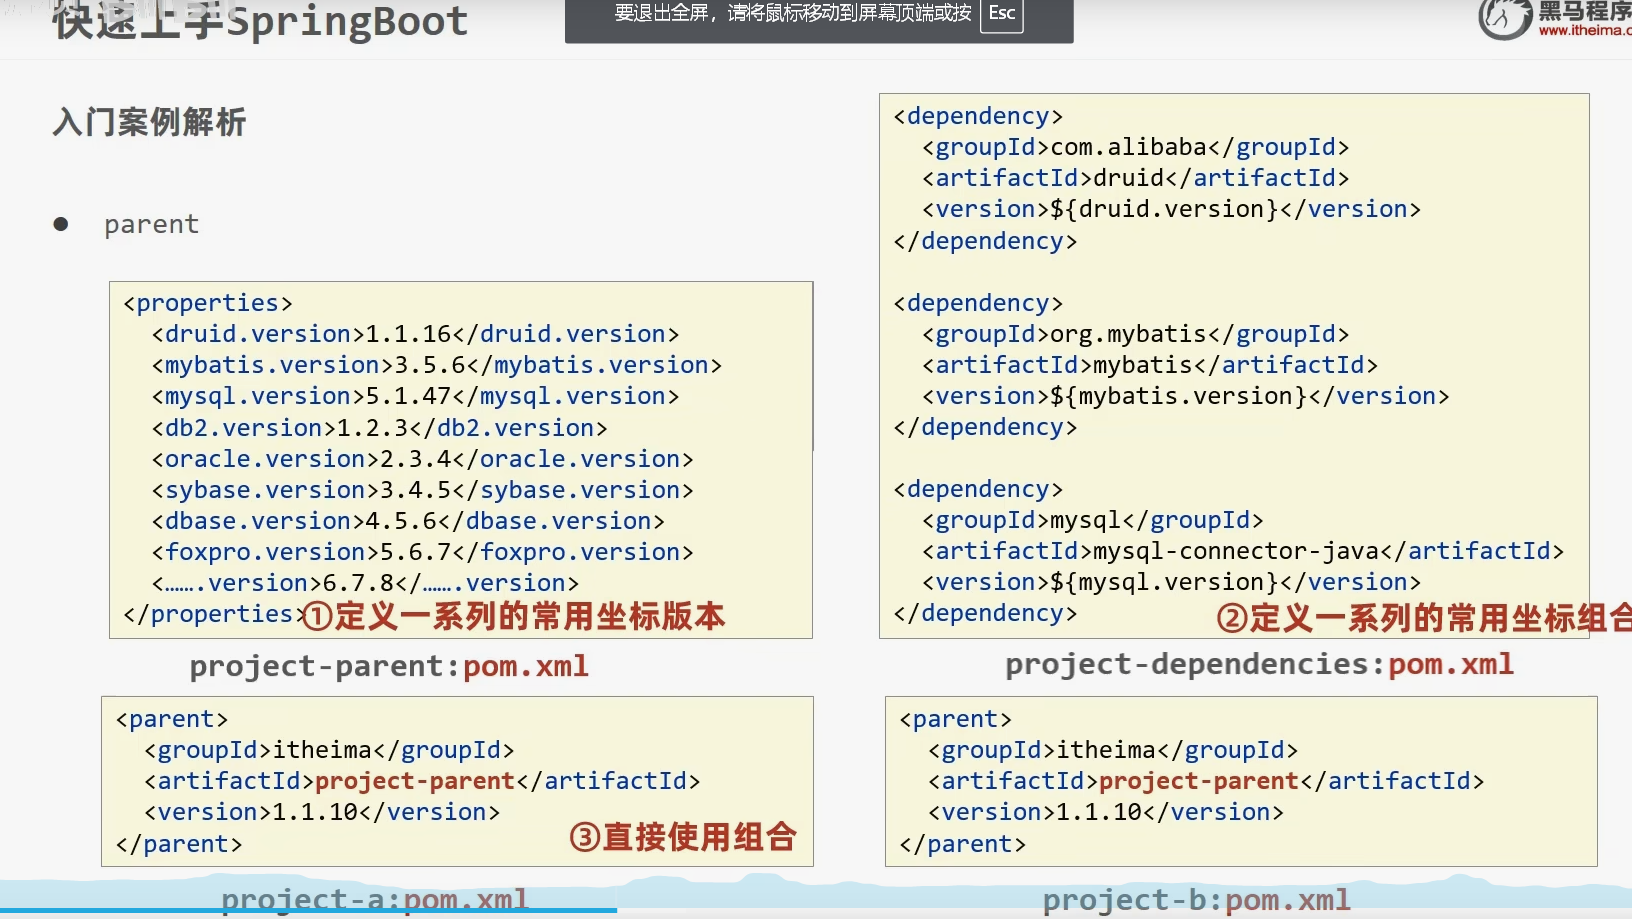The width and height of the screenshot is (1632, 919).
Task: Click the foxpro.version 5.6.7 property line
Action: click(x=422, y=552)
